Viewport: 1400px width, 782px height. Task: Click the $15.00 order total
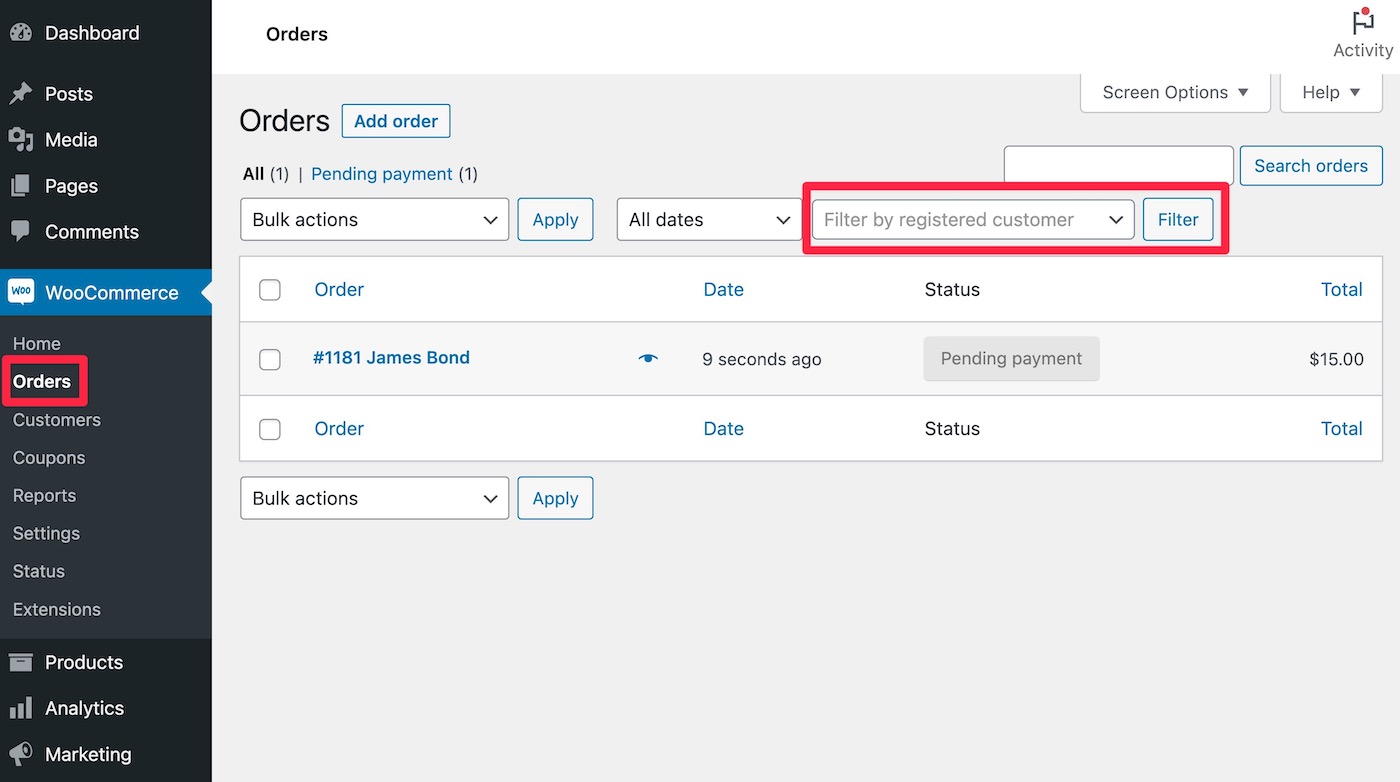click(x=1336, y=359)
